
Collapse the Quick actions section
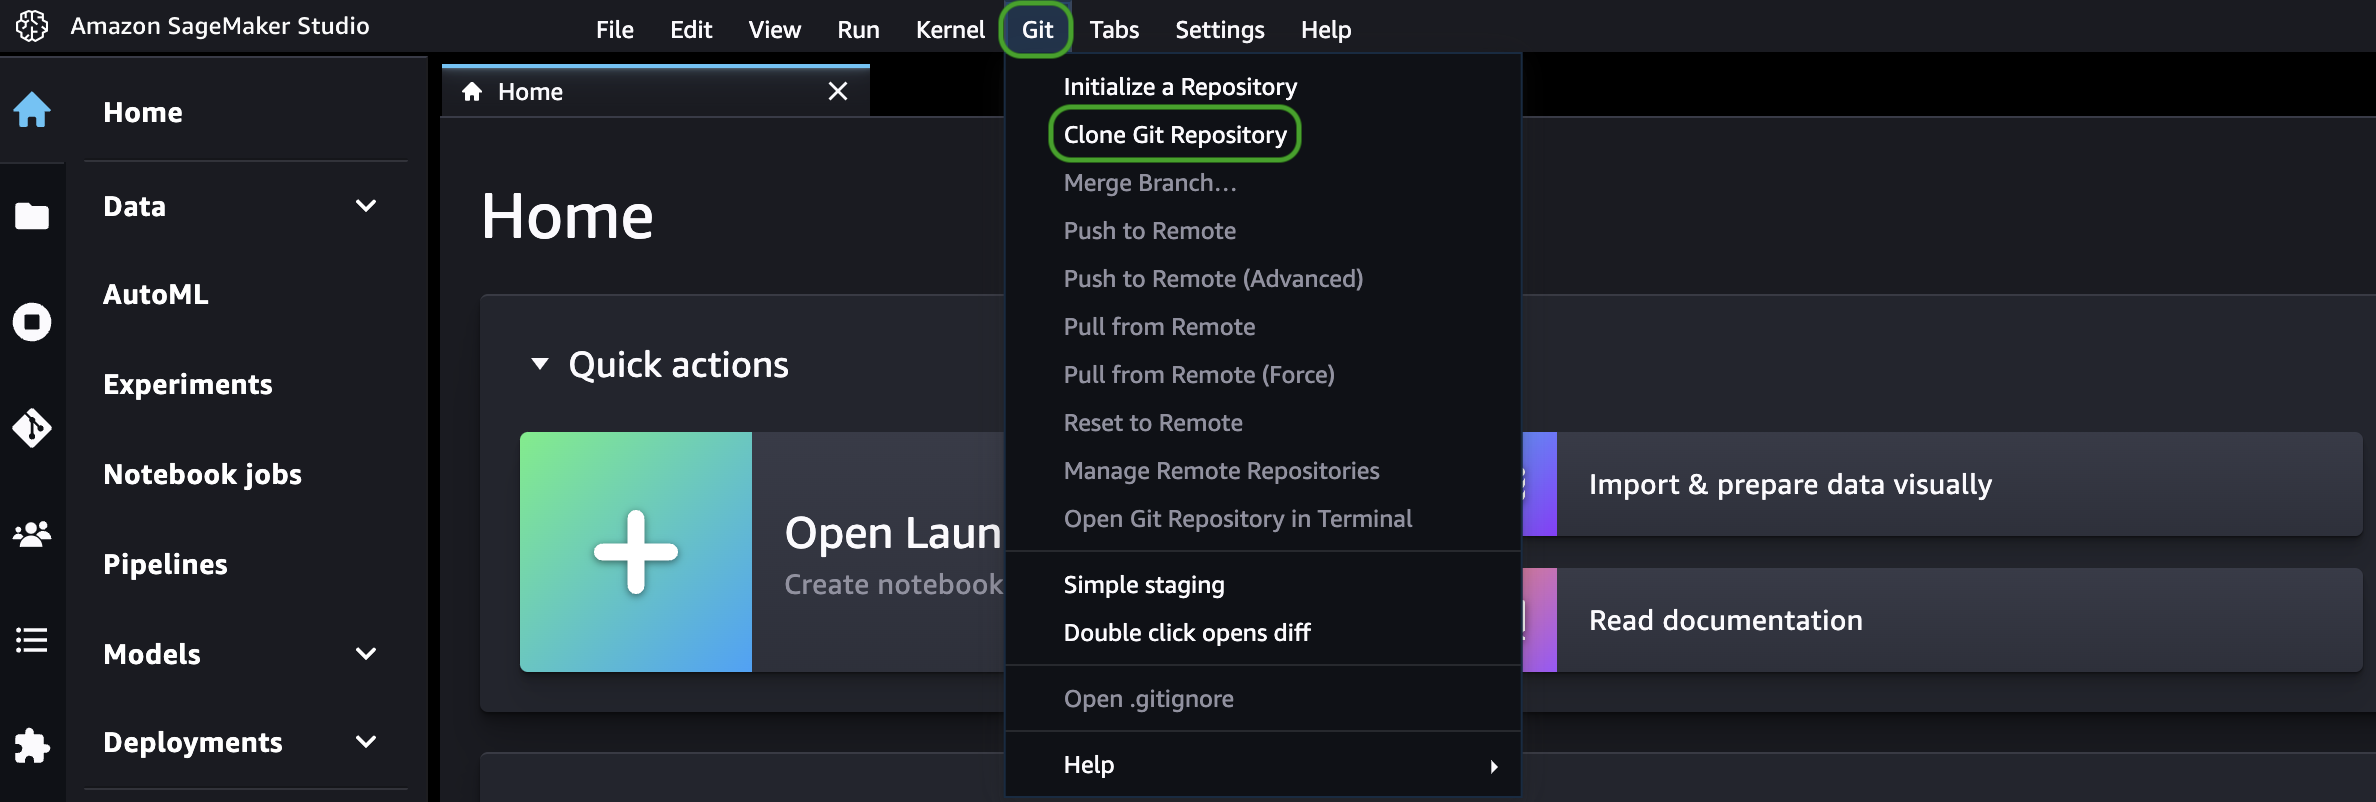coord(540,364)
